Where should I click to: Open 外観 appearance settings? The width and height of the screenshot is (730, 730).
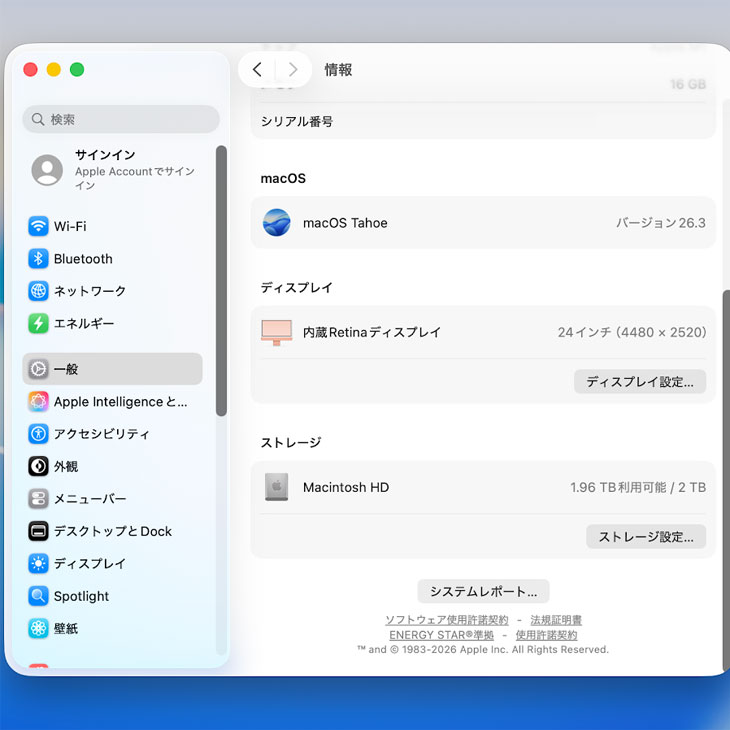(66, 466)
